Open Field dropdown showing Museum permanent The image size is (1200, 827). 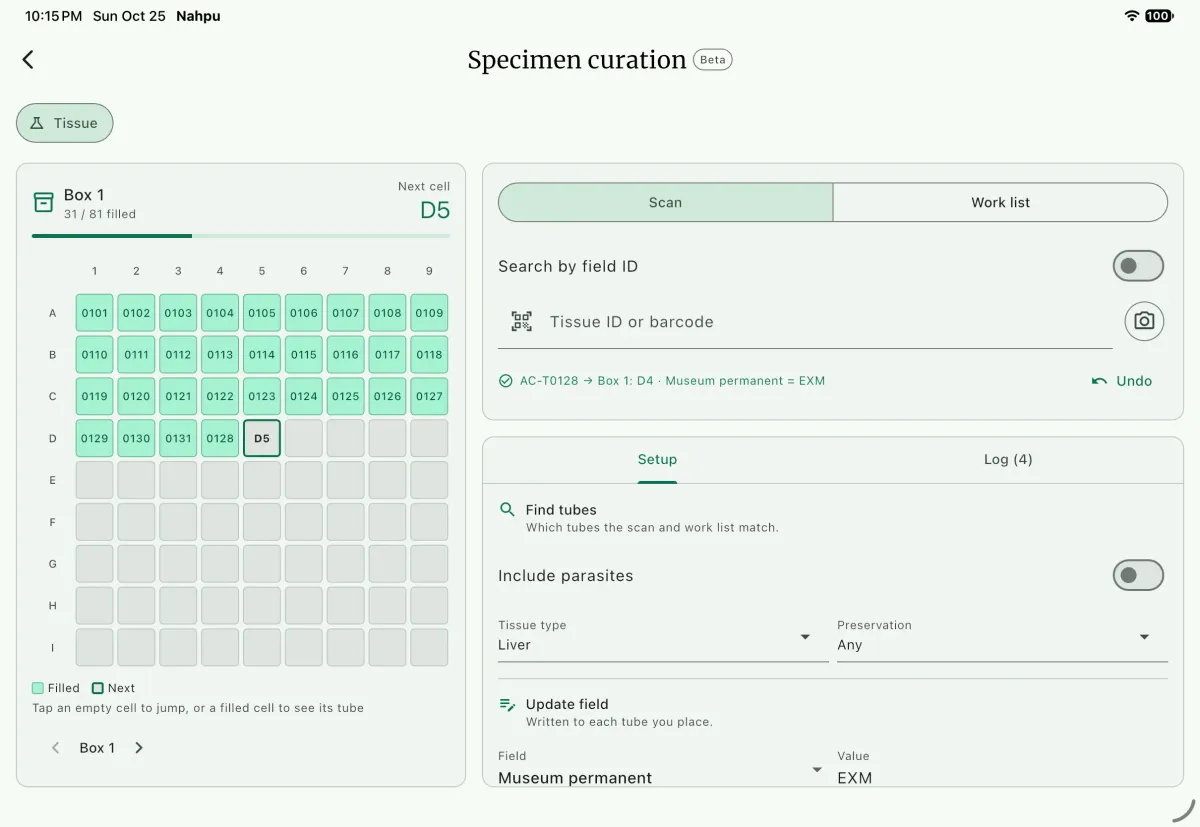coord(662,769)
